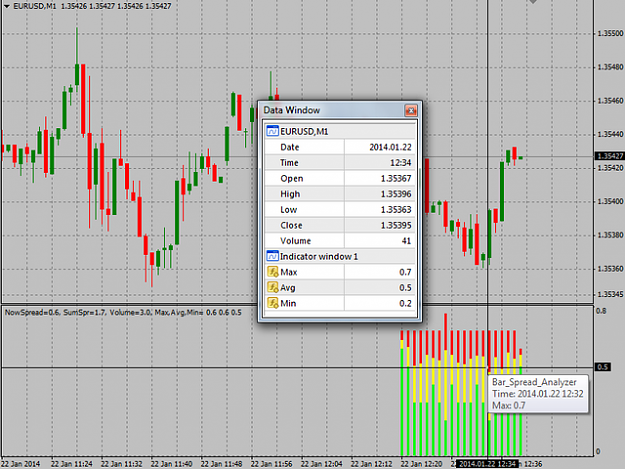Click the 0.5 level label on indicator scale
Screen dimensions: 625x469
pos(603,367)
